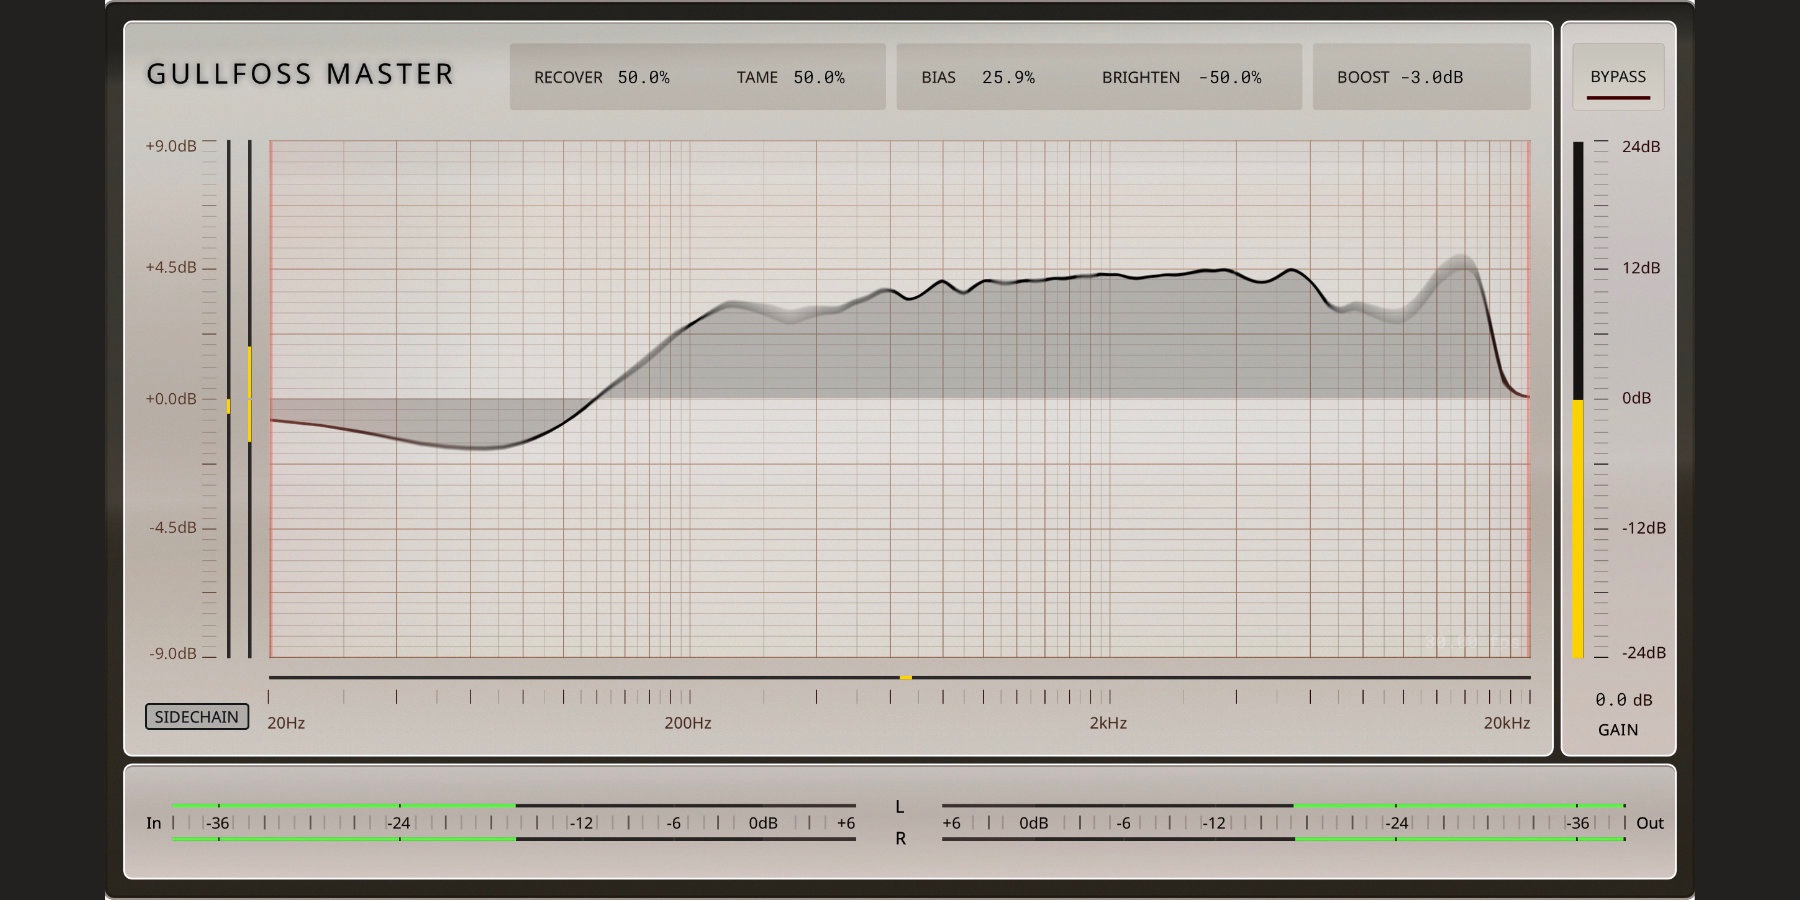The image size is (1800, 900).
Task: Click the left red range limit line at 20Hz
Action: tap(271, 398)
